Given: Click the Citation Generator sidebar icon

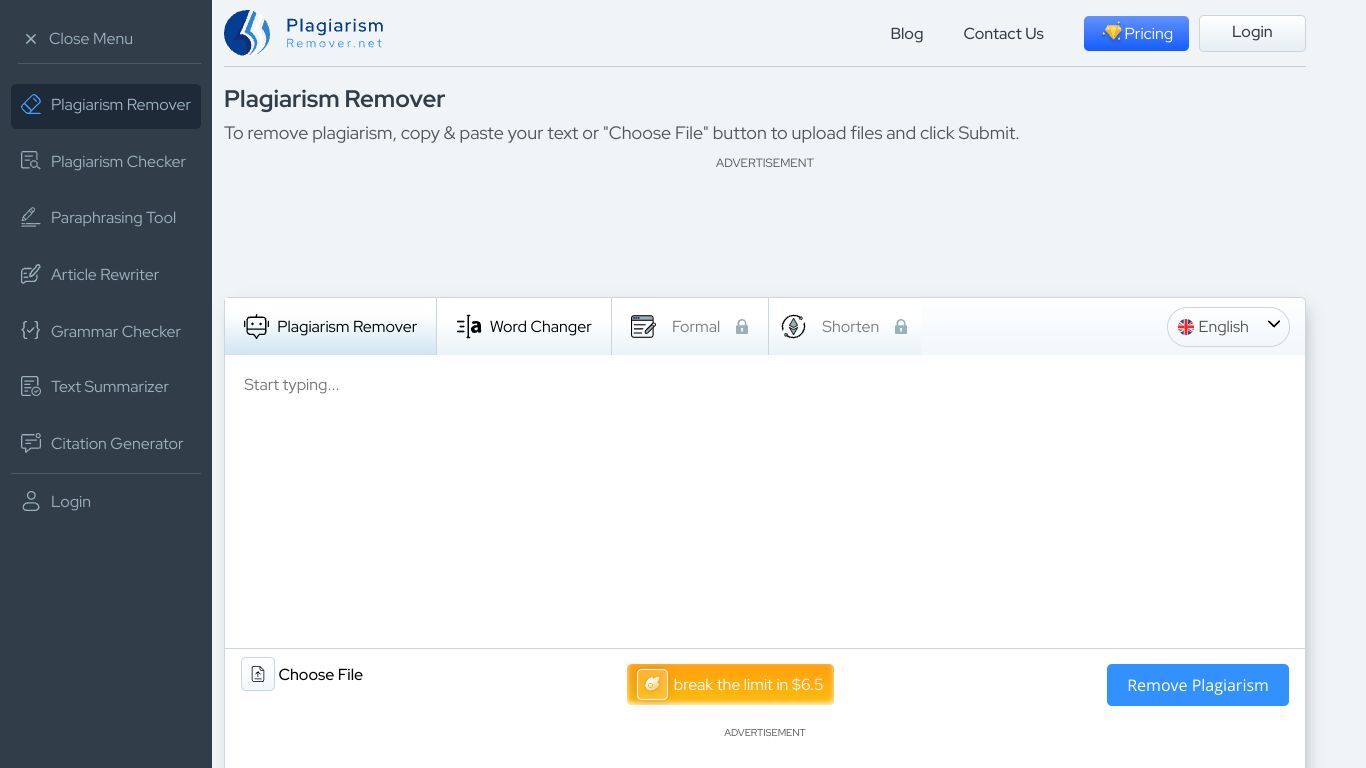Looking at the screenshot, I should click(x=31, y=443).
